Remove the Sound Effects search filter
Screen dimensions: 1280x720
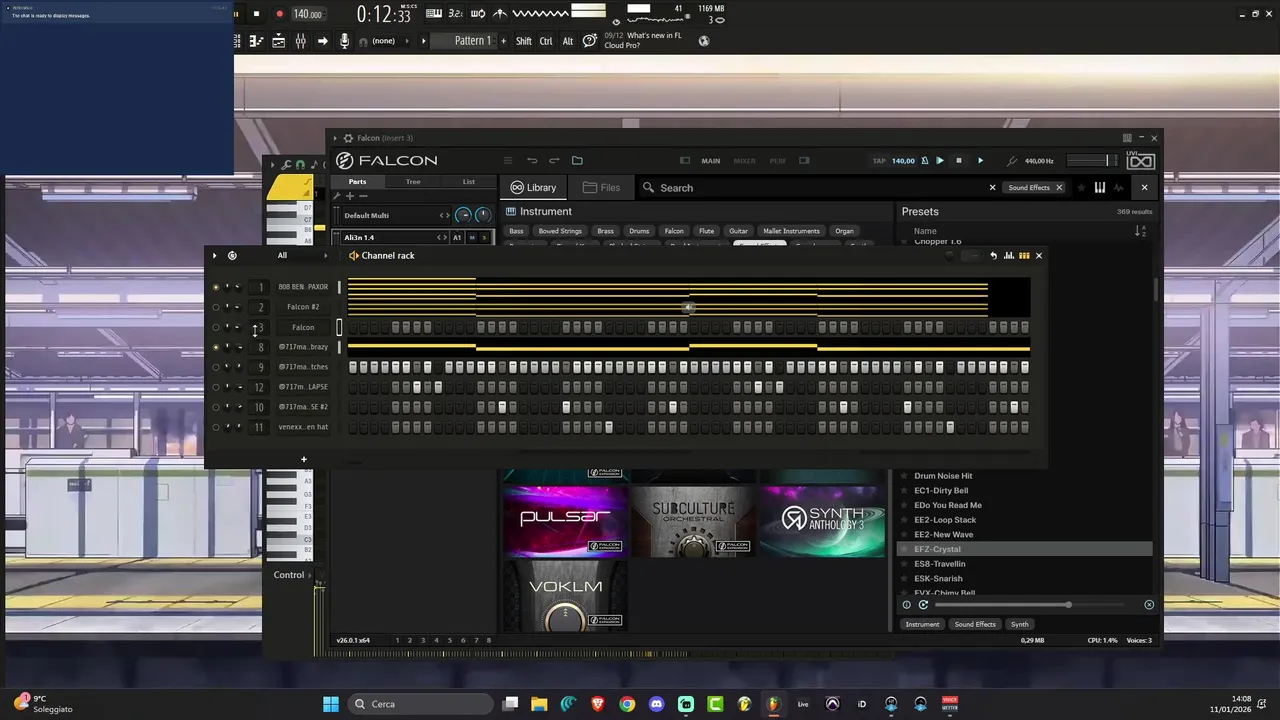[1059, 187]
